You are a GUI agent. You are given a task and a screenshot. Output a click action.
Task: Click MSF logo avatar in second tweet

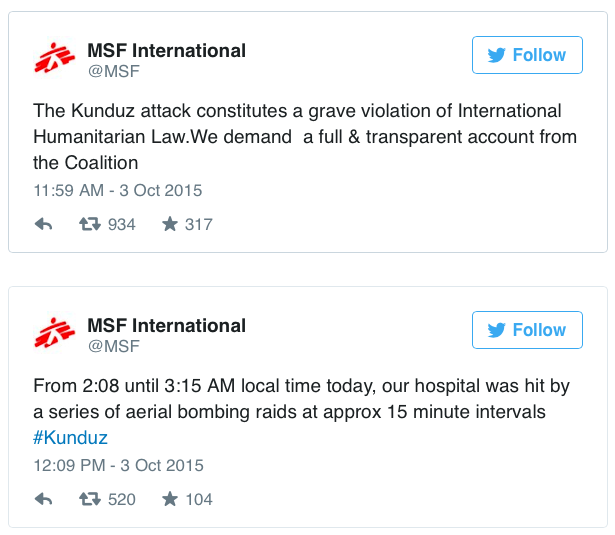point(55,335)
